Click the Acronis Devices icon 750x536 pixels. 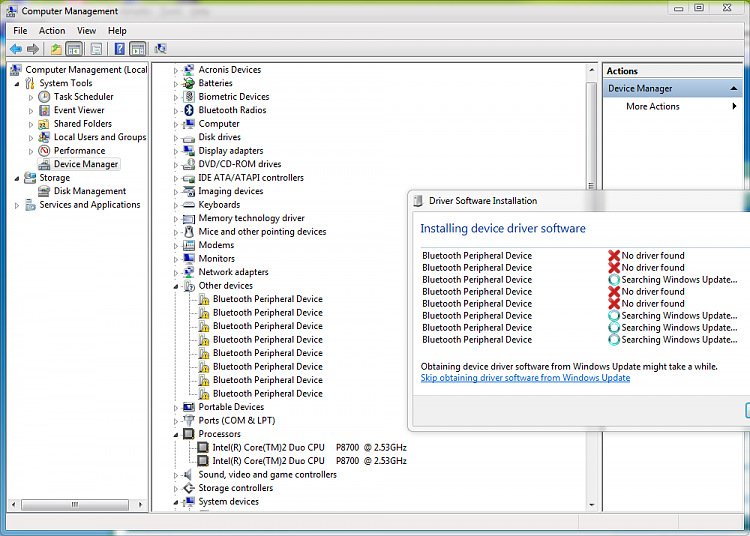[189, 70]
